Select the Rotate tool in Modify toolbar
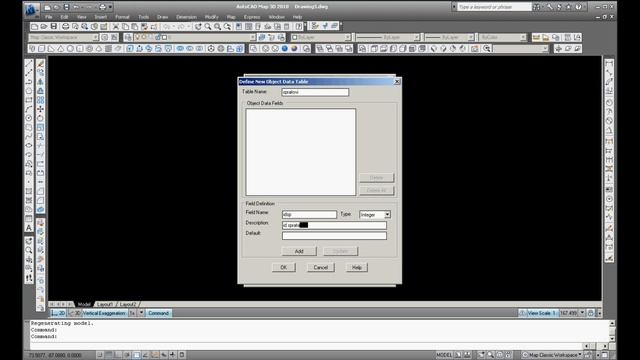Image resolution: width=640 pixels, height=360 pixels. click(40, 118)
